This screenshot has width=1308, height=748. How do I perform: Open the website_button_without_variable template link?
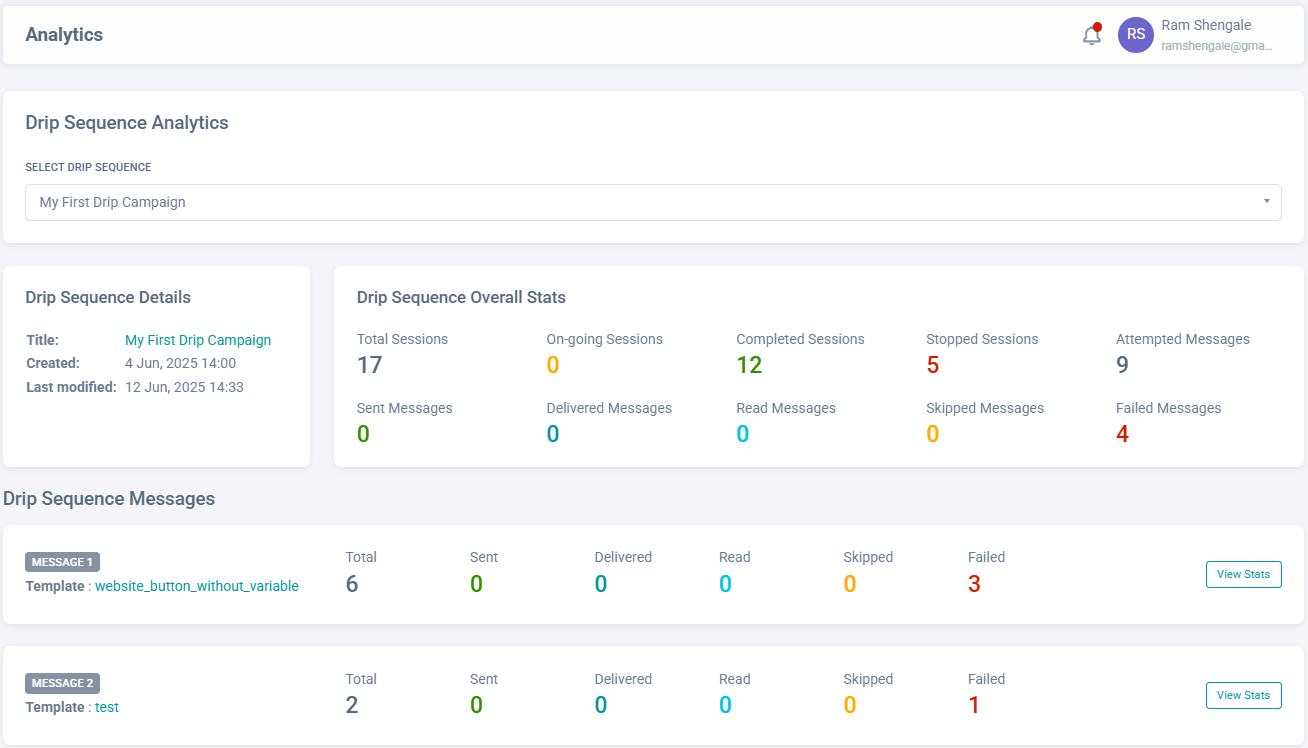[x=196, y=586]
